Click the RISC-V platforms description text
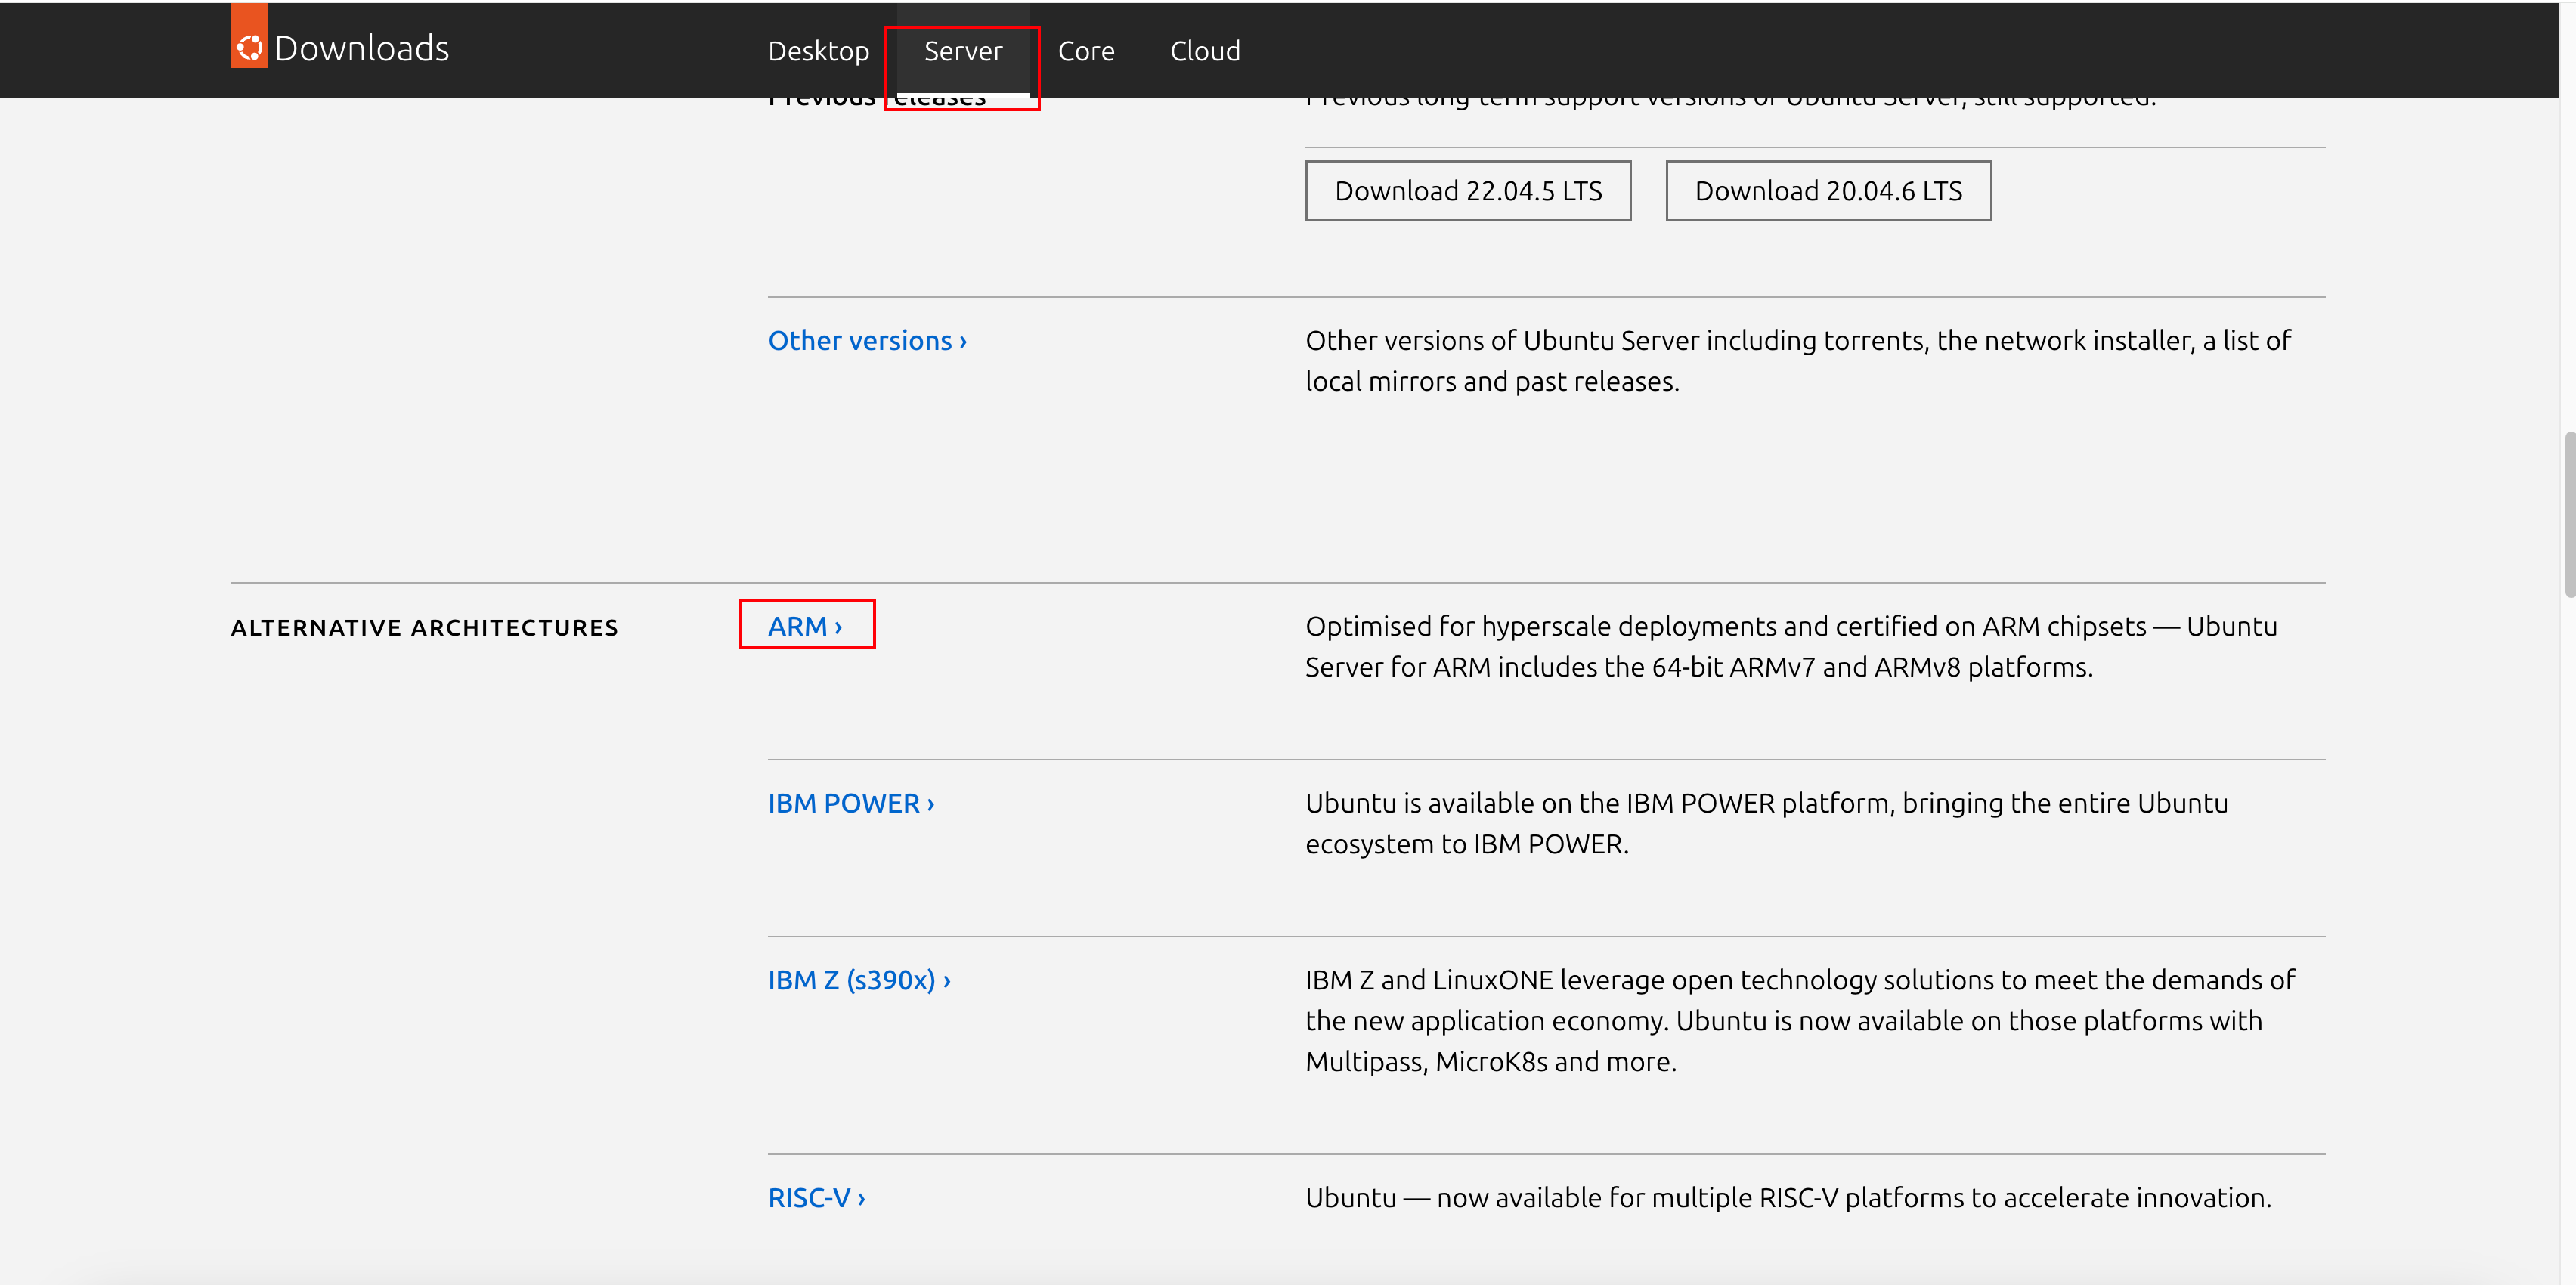The height and width of the screenshot is (1285, 2576). click(x=1788, y=1198)
